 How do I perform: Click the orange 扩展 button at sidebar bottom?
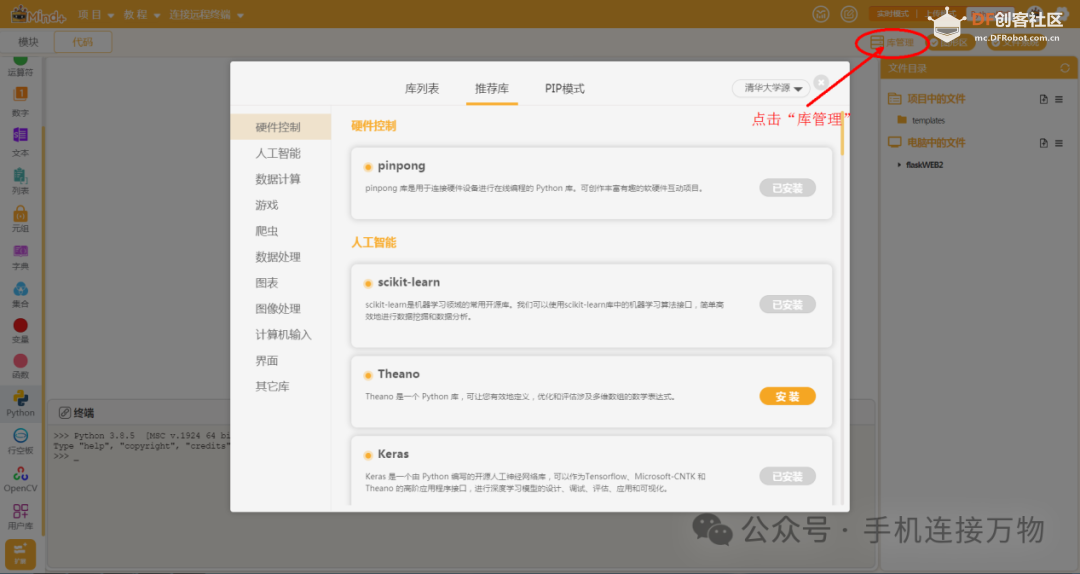click(x=20, y=553)
